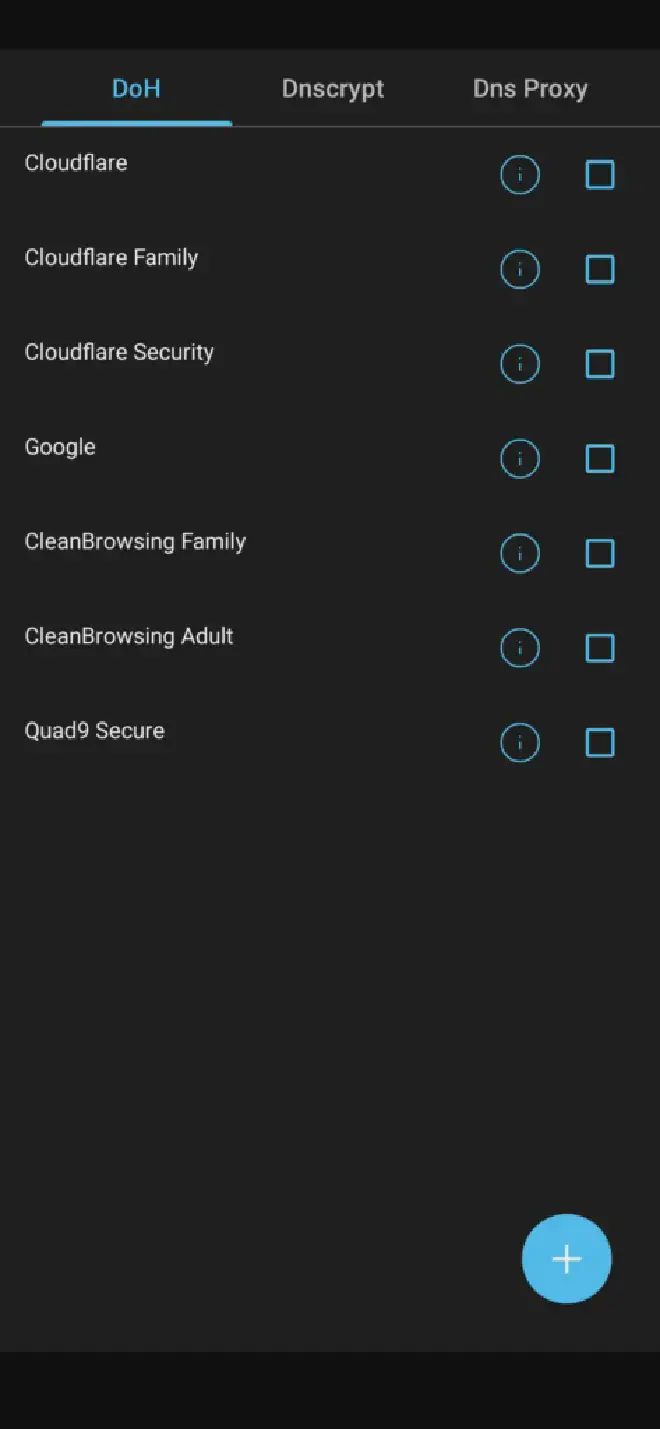Image resolution: width=660 pixels, height=1429 pixels.
Task: Open the Dns Proxy tab
Action: [530, 89]
